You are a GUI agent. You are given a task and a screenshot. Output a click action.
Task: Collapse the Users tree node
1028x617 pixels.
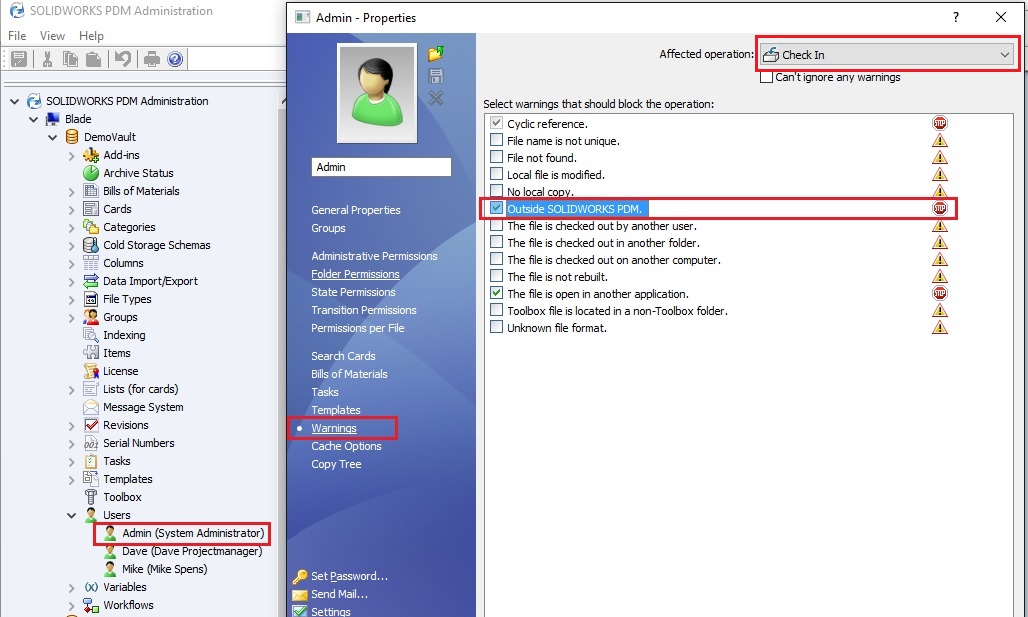(x=72, y=515)
